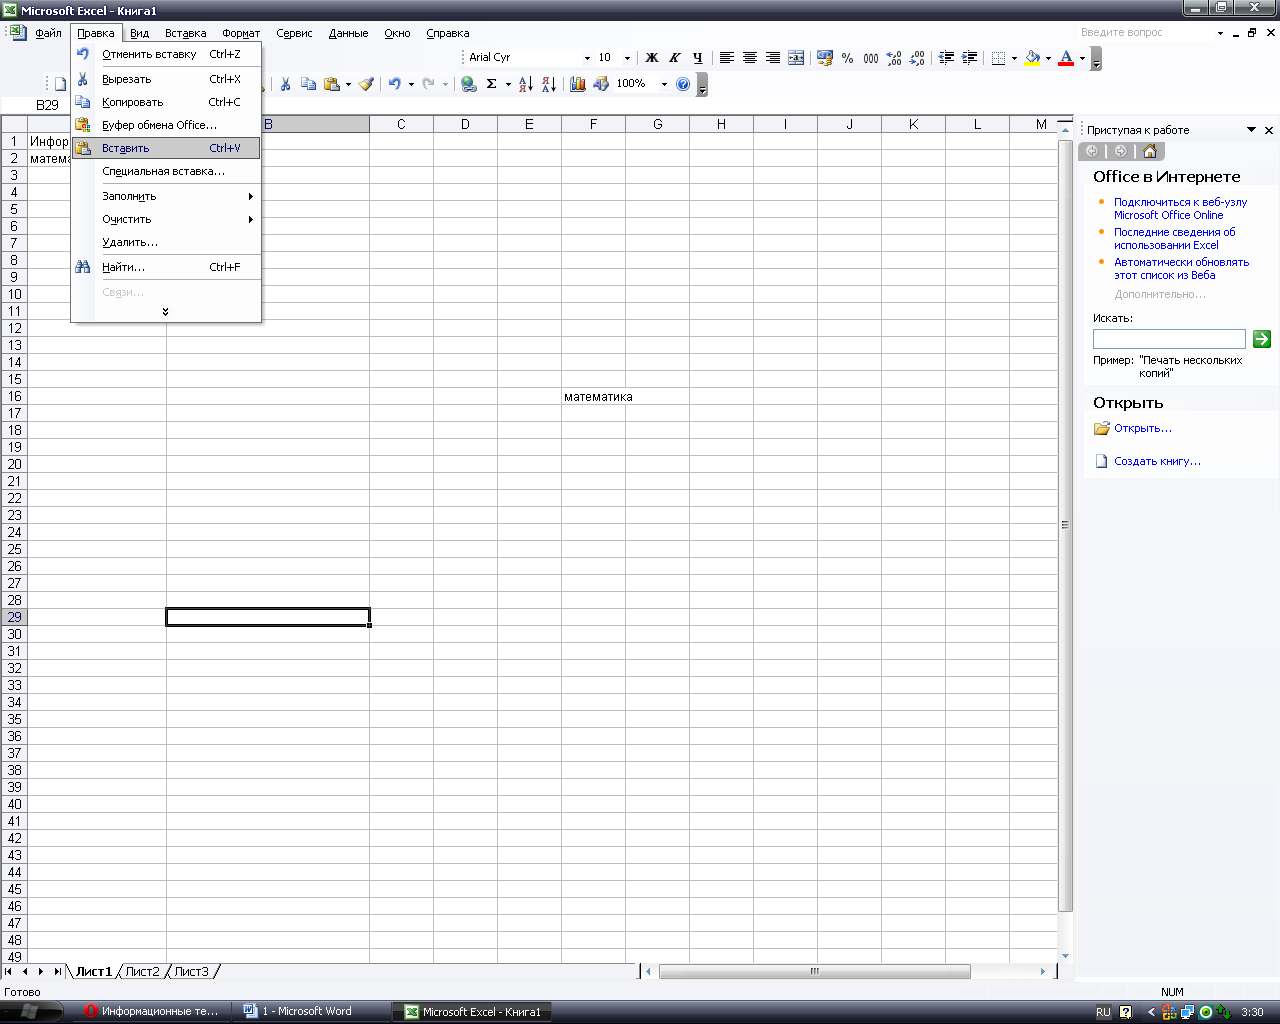Image resolution: width=1280 pixels, height=1024 pixels.
Task: Toggle Underline (Ч) formatting
Action: point(698,58)
